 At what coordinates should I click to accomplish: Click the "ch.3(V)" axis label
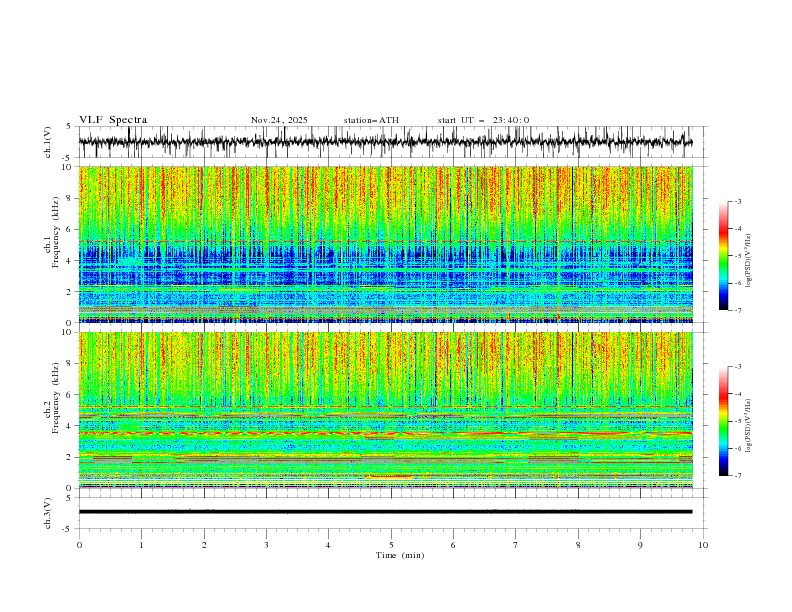point(48,513)
